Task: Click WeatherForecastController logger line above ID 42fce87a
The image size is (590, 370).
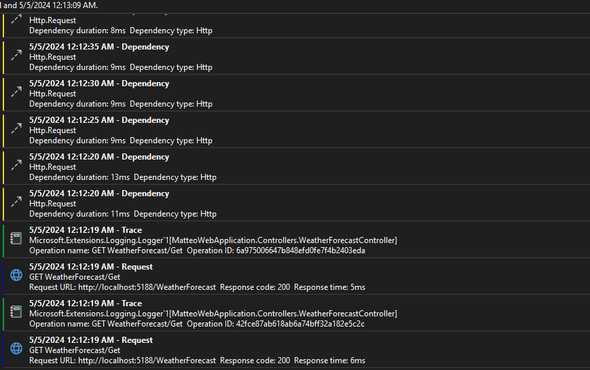Action: [213, 314]
